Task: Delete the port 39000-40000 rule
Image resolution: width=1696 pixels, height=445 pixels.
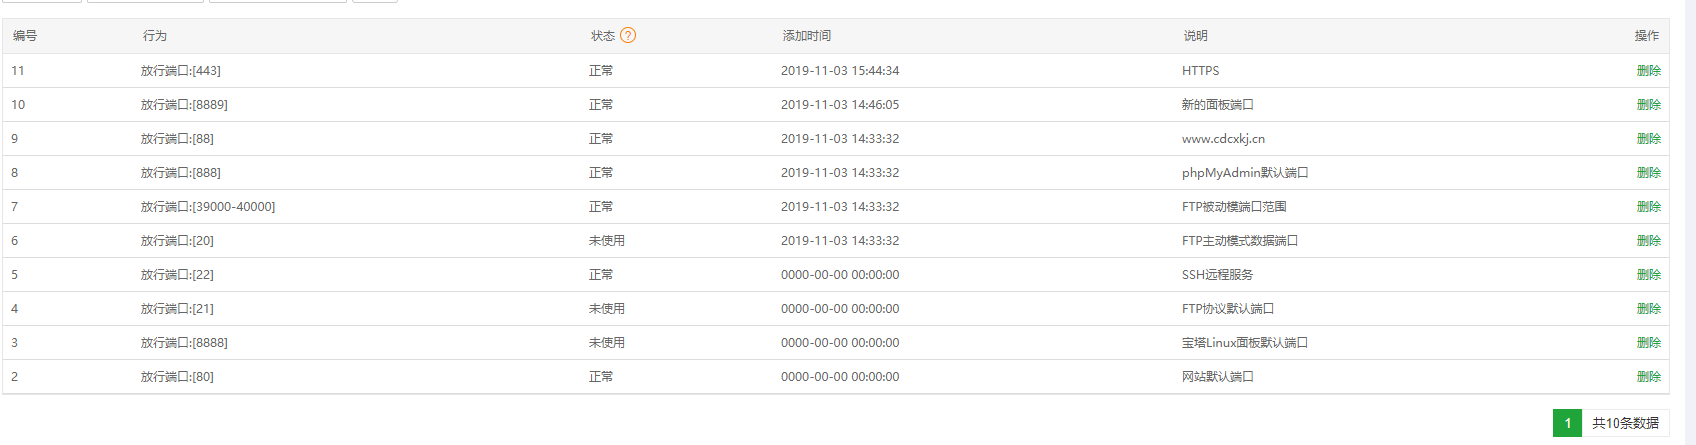Action: coord(1649,207)
